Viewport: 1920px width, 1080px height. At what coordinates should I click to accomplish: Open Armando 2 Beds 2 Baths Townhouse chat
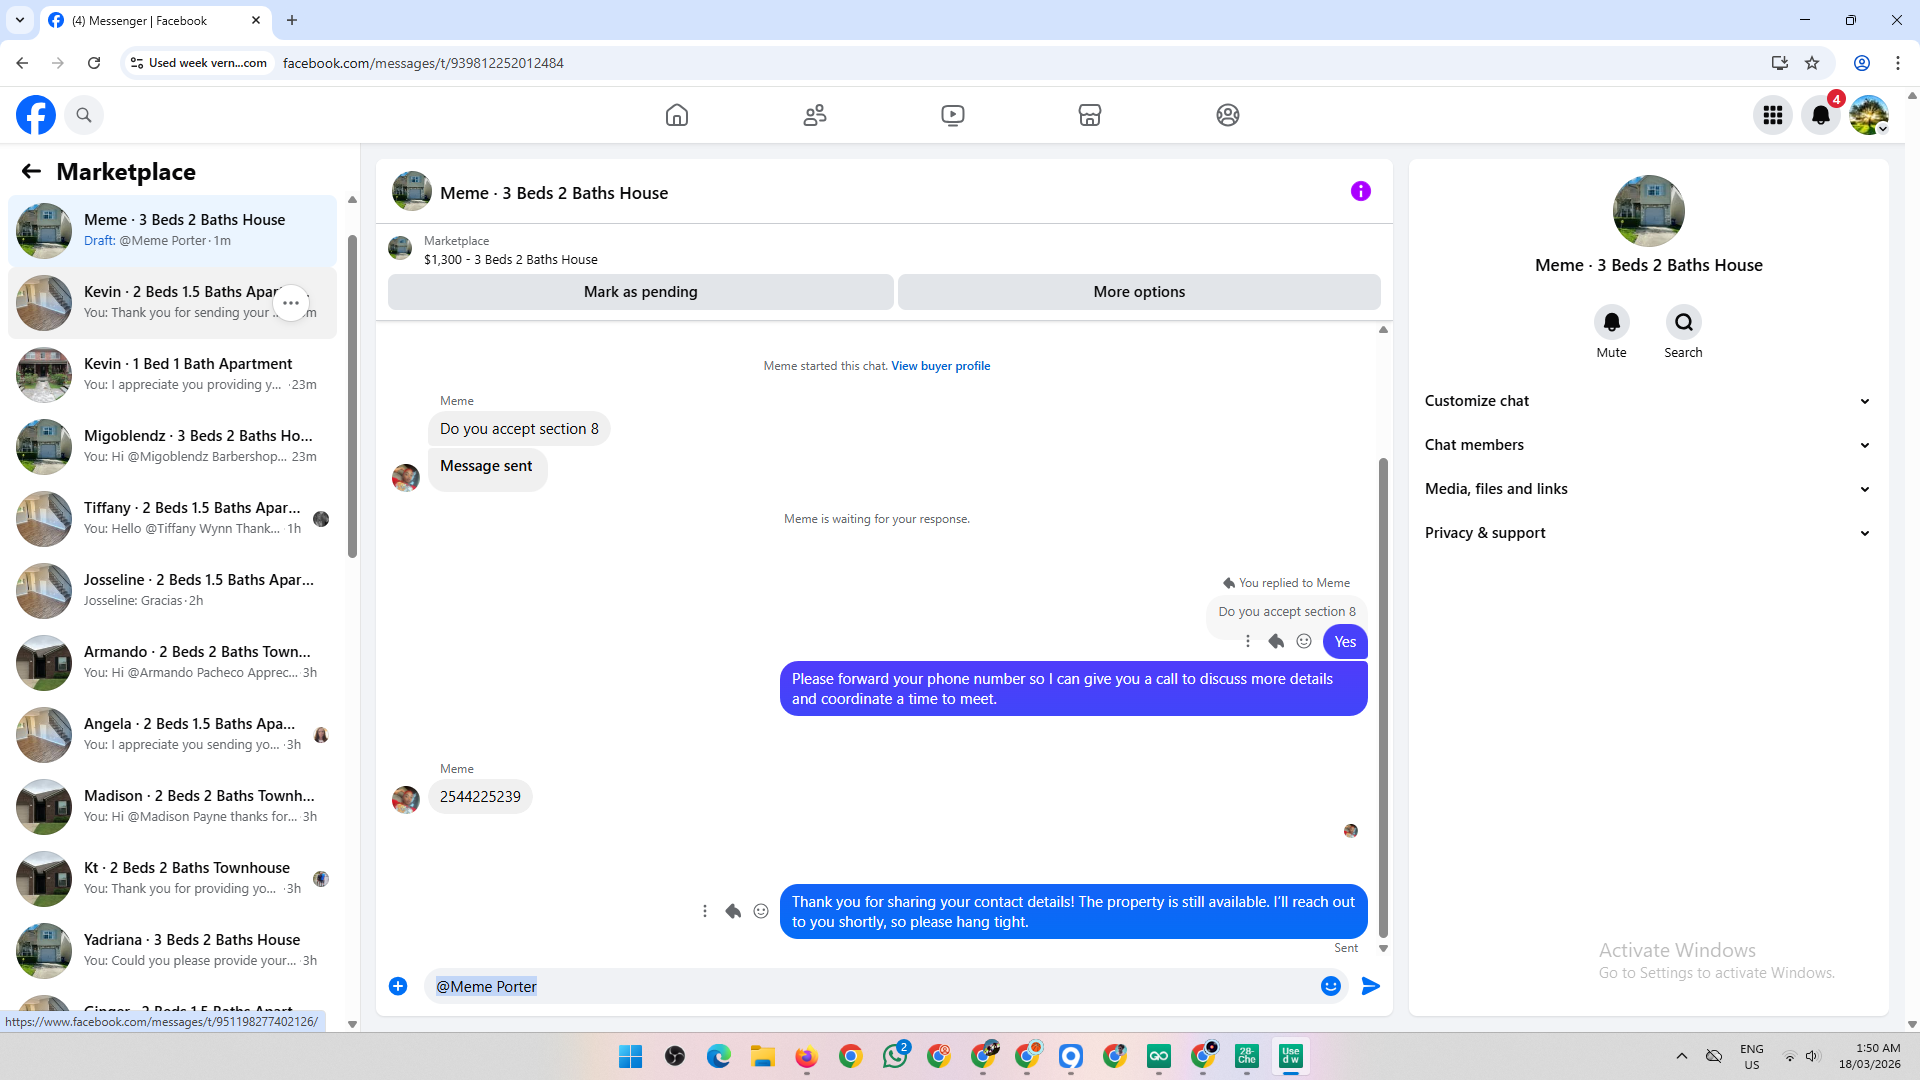pos(173,663)
